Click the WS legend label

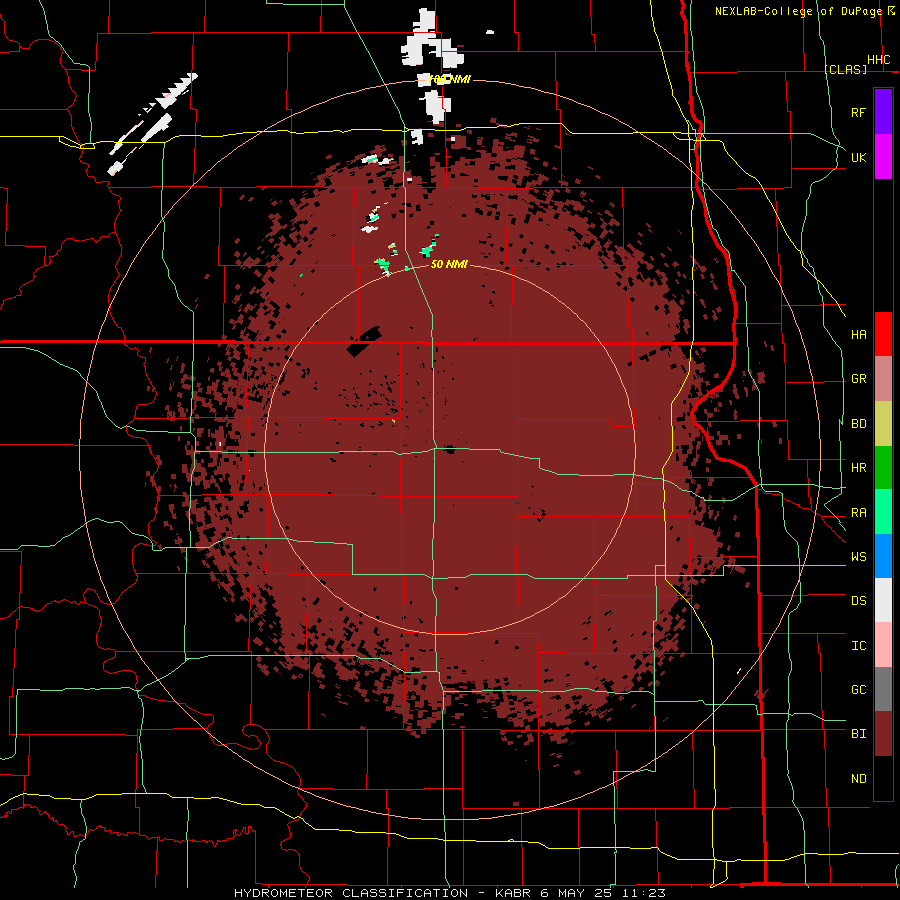858,557
